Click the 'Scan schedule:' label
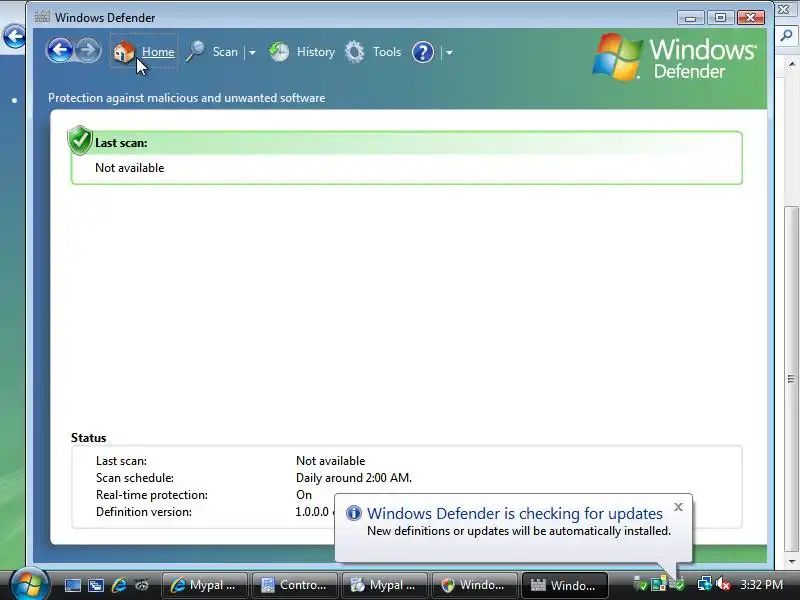The image size is (800, 600). tap(135, 478)
